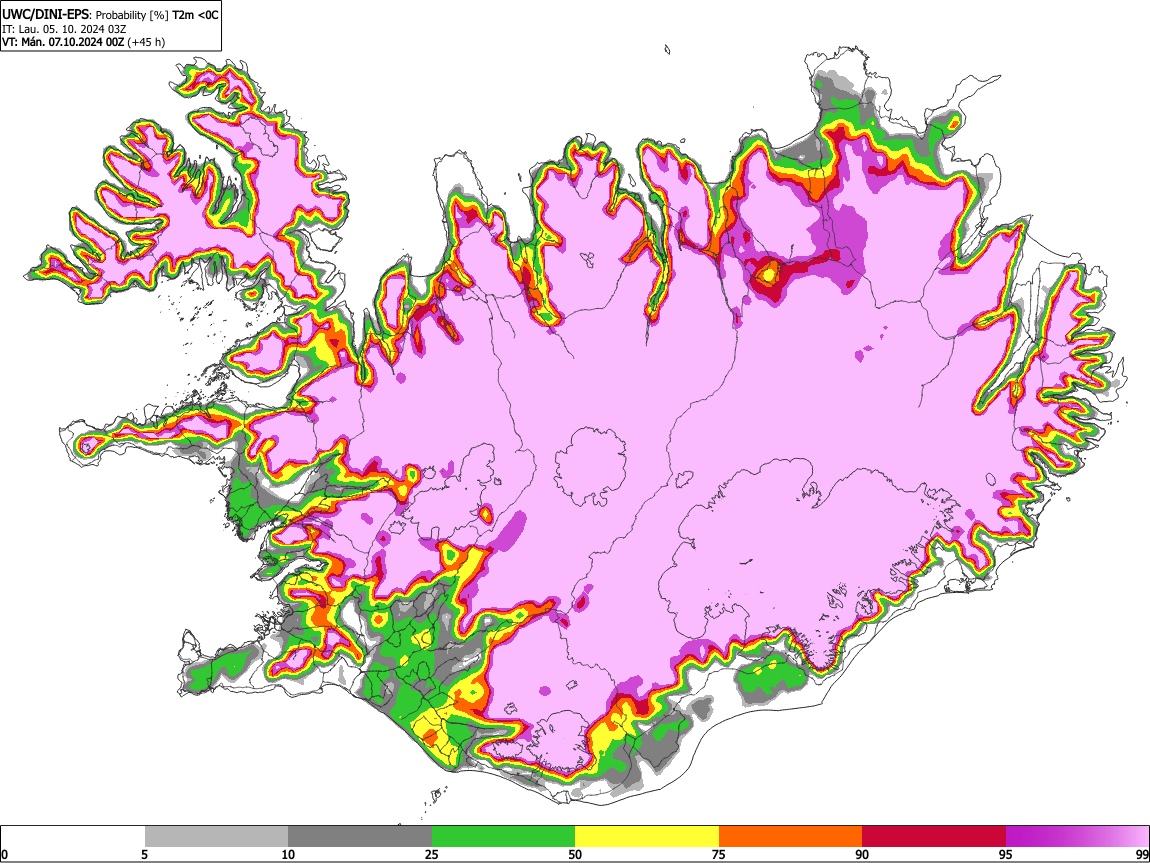
Task: Click the legend value '25'
Action: pyautogui.click(x=432, y=854)
